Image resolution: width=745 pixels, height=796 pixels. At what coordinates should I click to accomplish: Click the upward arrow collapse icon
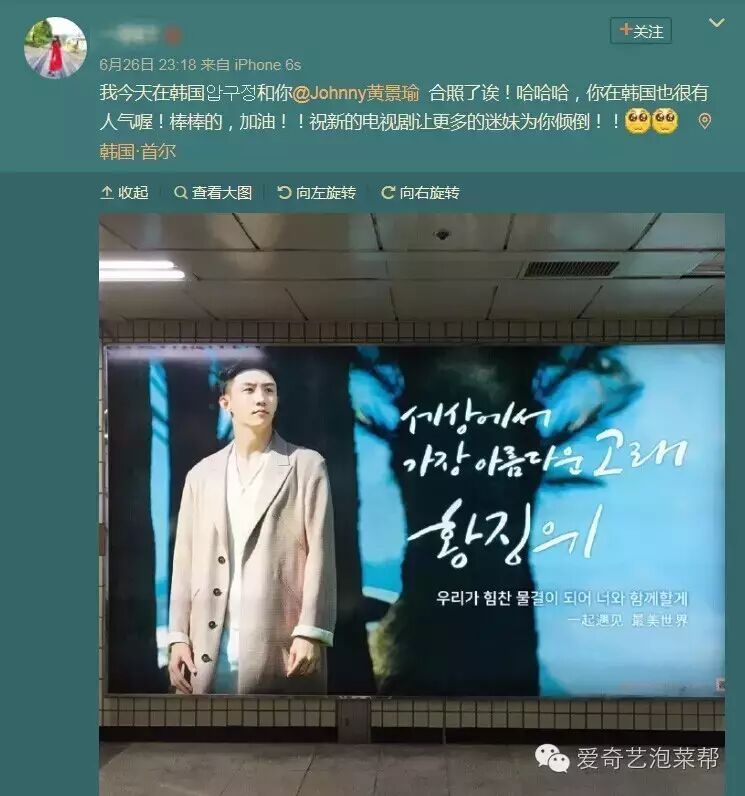point(107,192)
